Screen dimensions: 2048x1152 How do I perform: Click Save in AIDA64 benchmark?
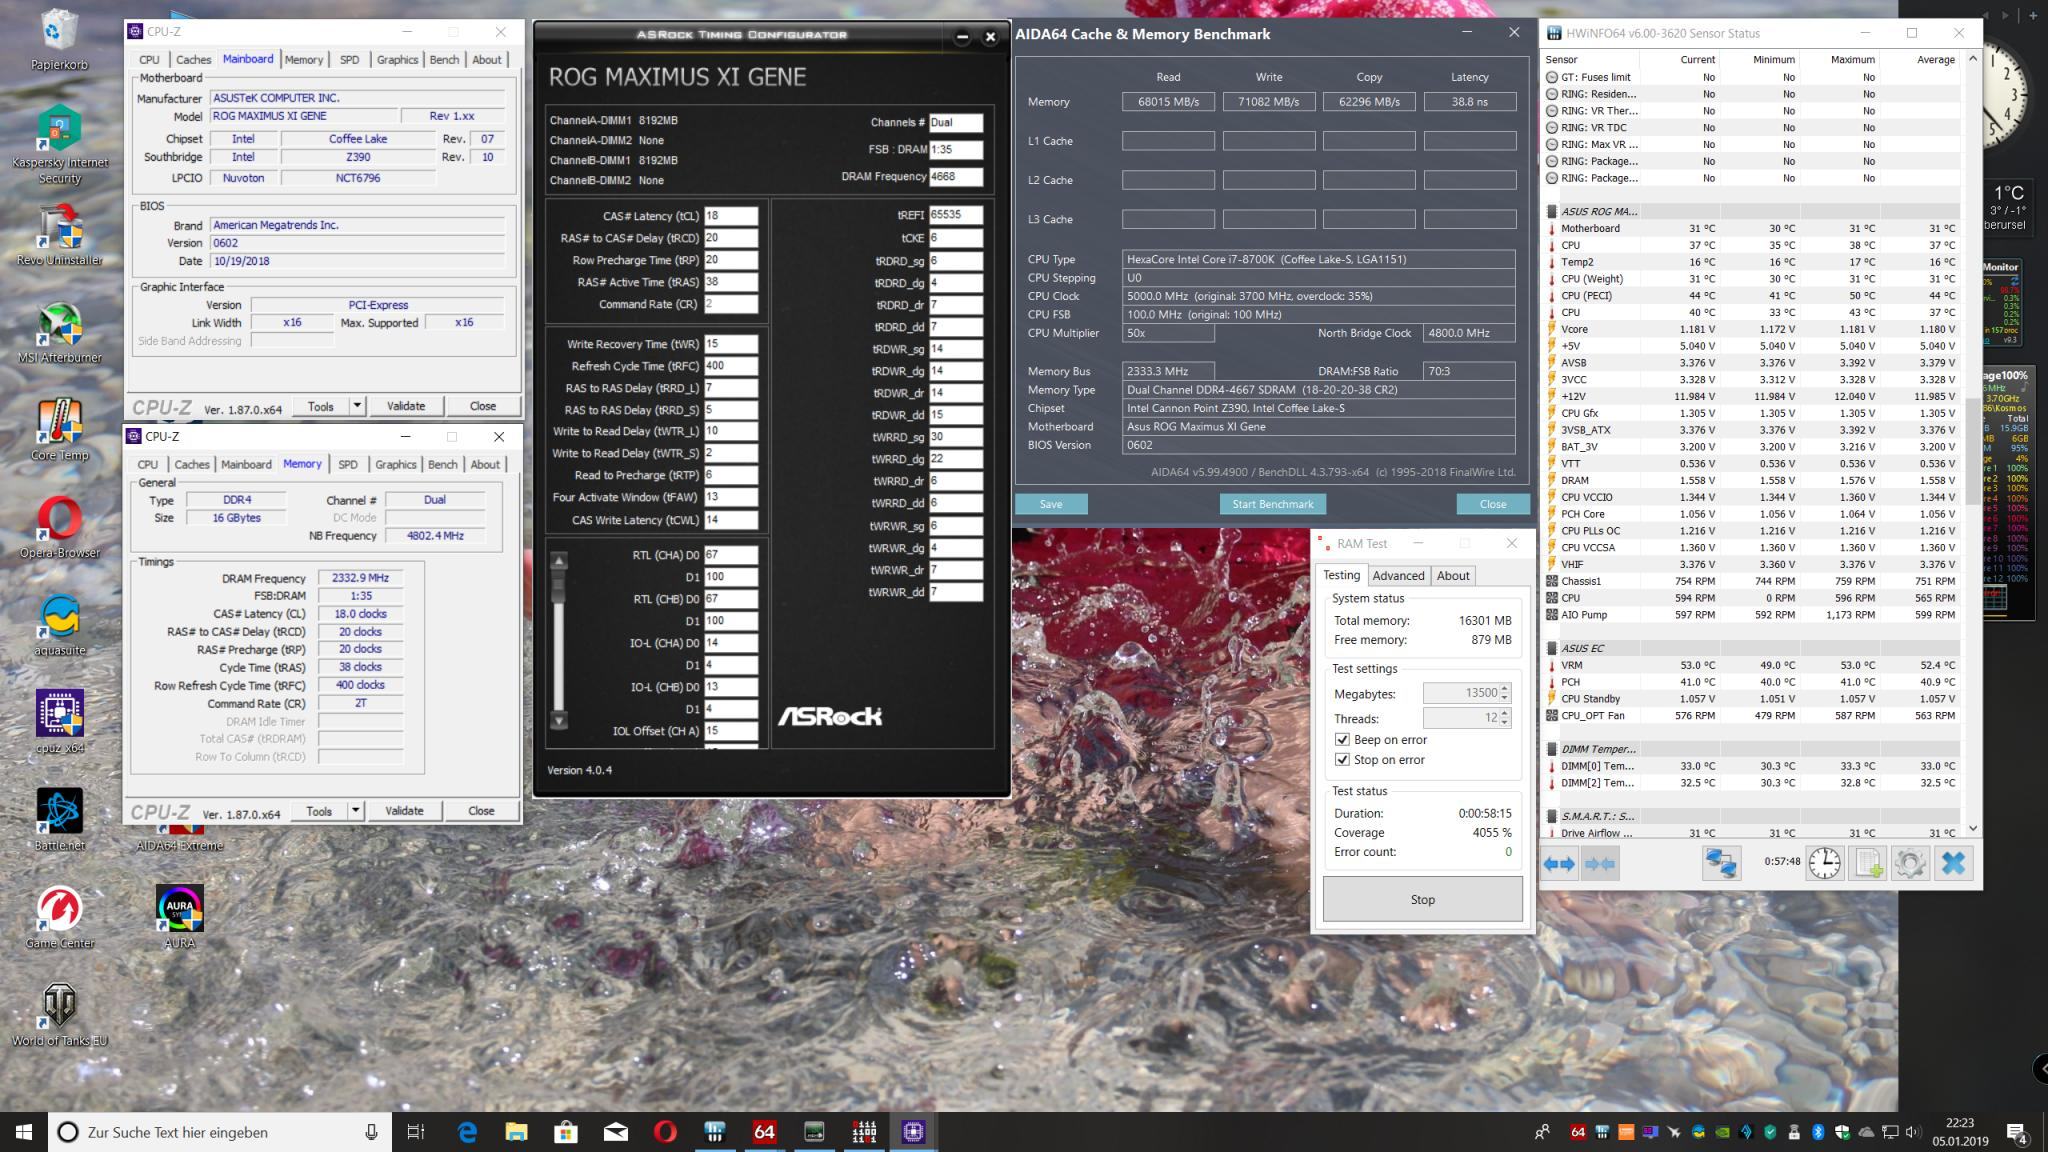tap(1051, 504)
